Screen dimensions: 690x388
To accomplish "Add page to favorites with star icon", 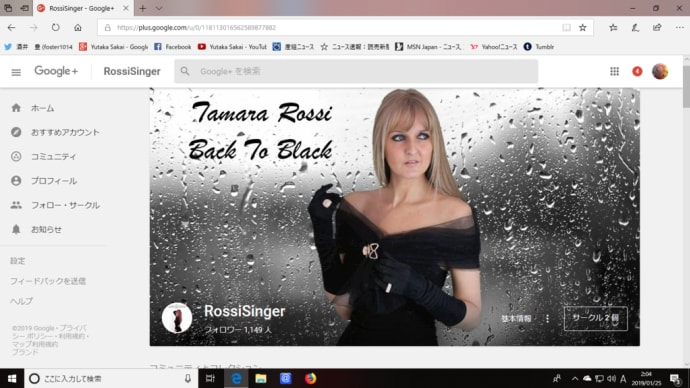I will 583,28.
